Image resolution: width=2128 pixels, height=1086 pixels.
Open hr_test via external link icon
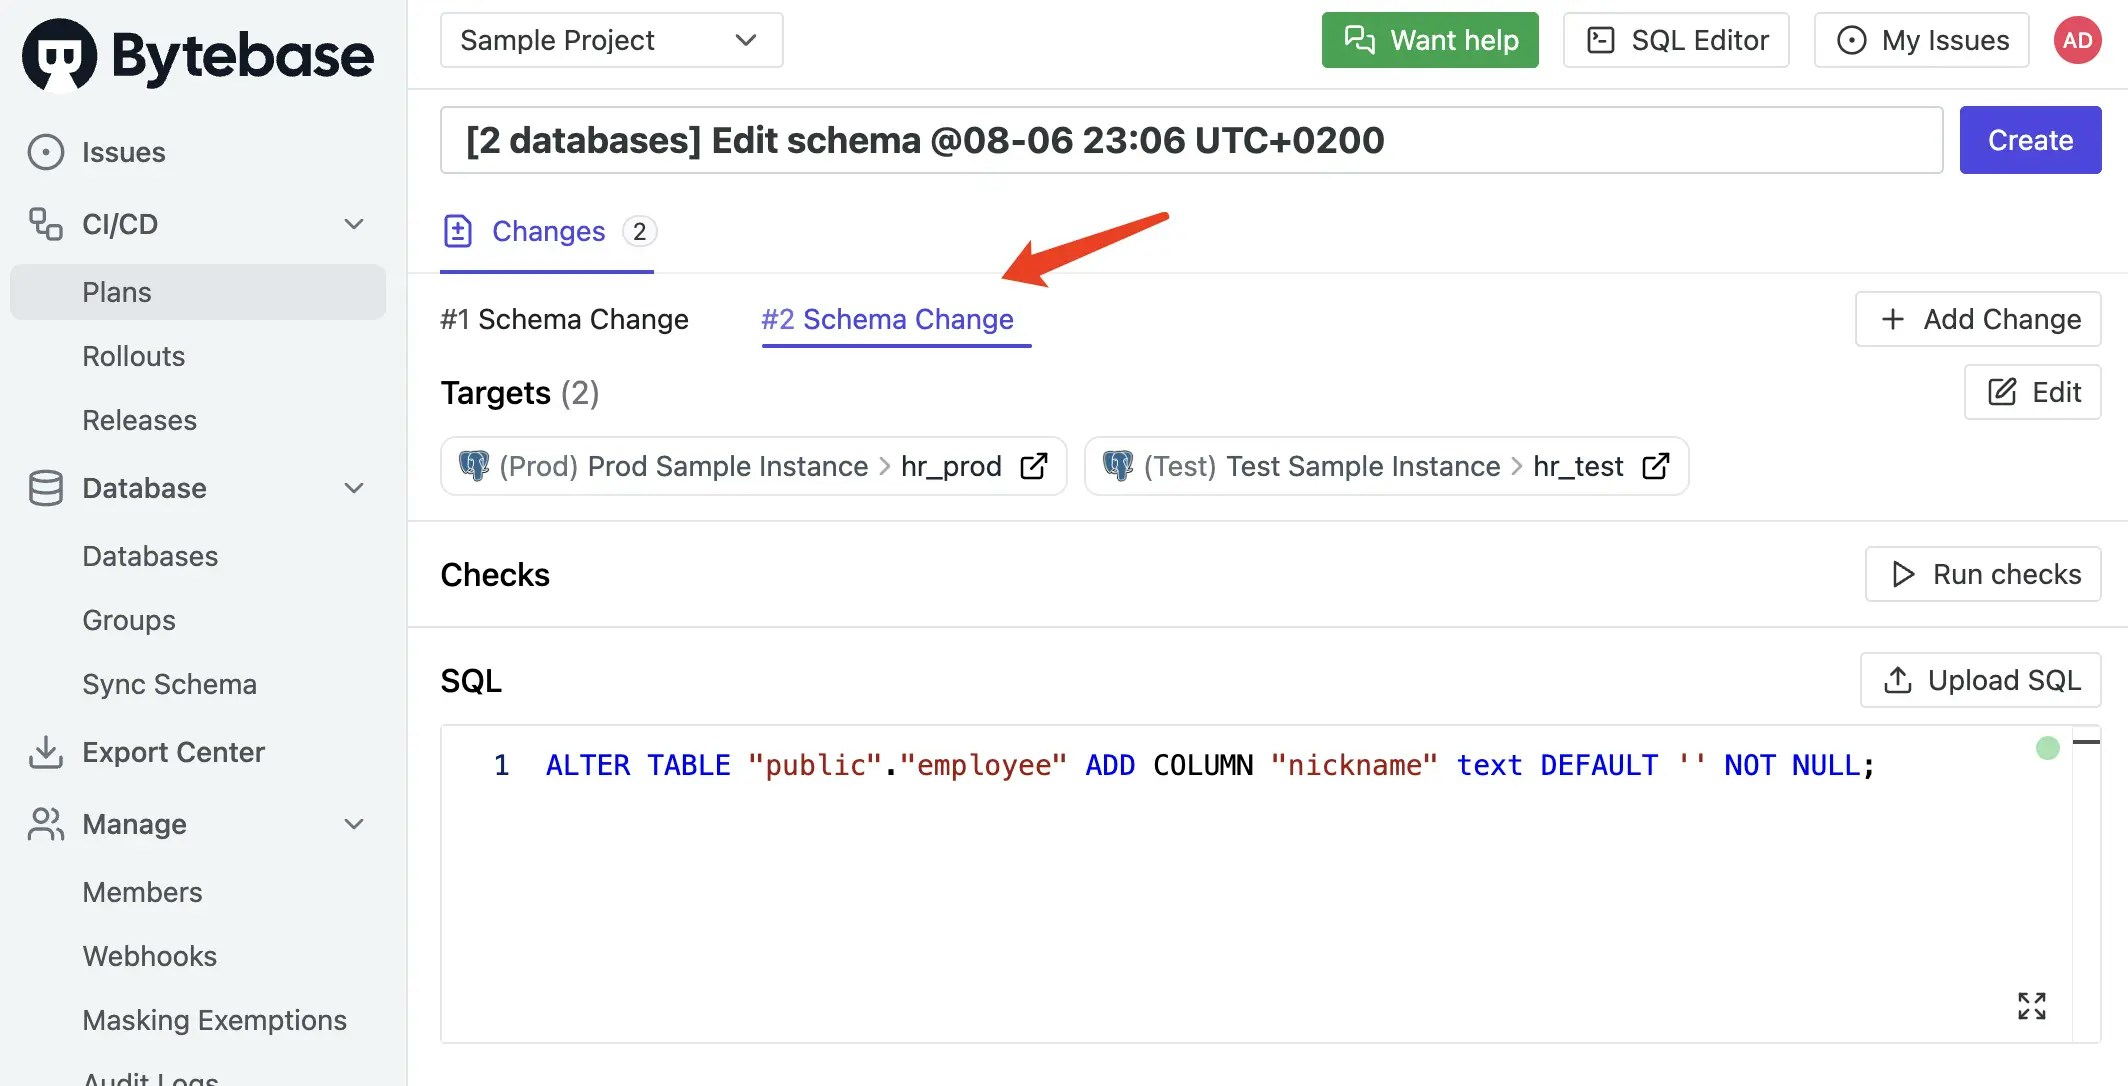(x=1656, y=466)
